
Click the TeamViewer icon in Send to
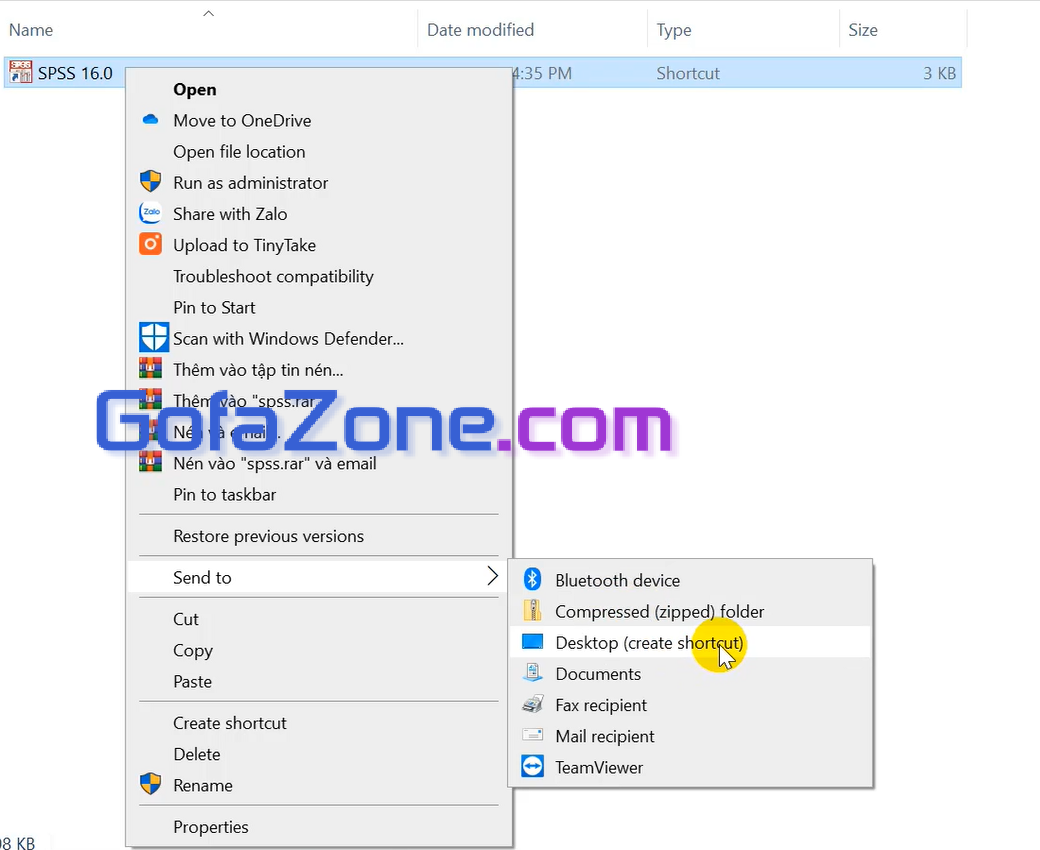click(532, 766)
